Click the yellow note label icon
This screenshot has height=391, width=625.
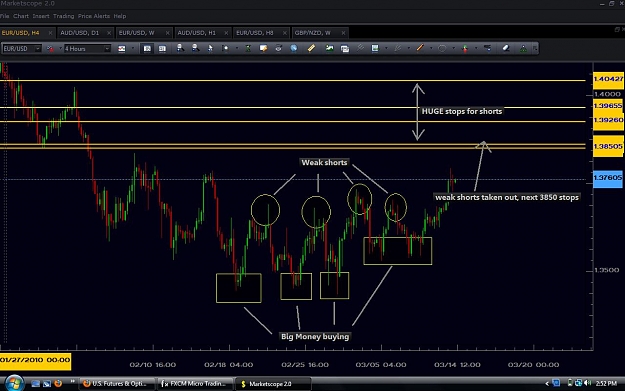click(x=263, y=48)
